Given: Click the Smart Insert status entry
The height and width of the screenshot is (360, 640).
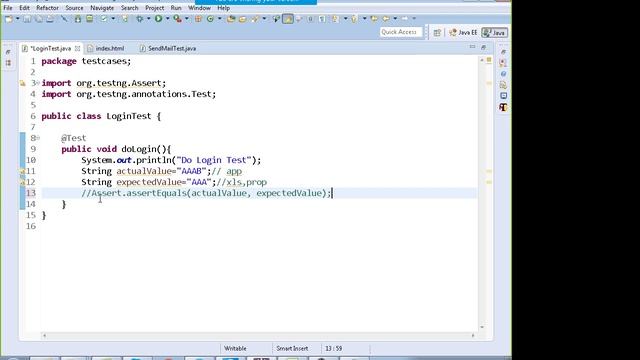Looking at the screenshot, I should click(292, 348).
